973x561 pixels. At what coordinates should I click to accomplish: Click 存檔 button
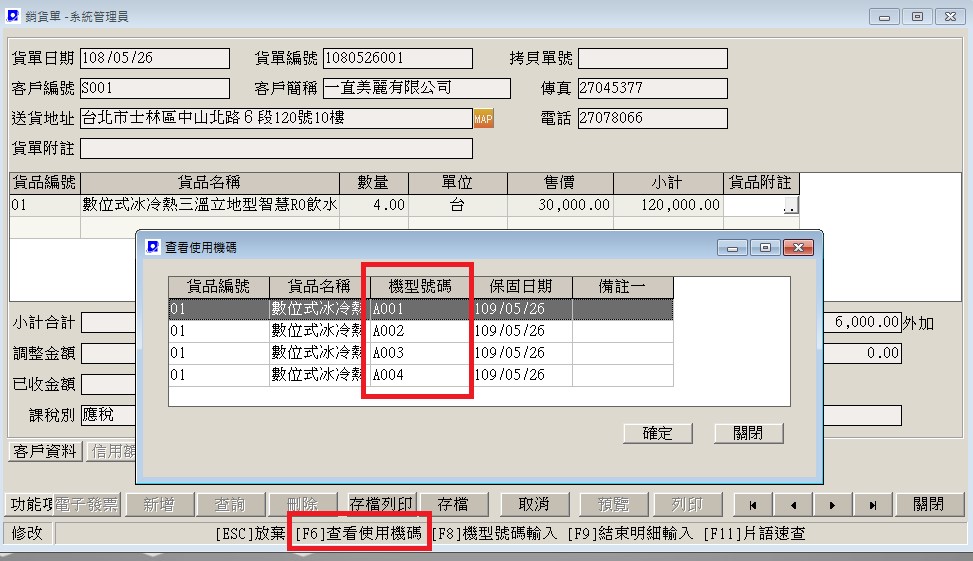coord(454,505)
